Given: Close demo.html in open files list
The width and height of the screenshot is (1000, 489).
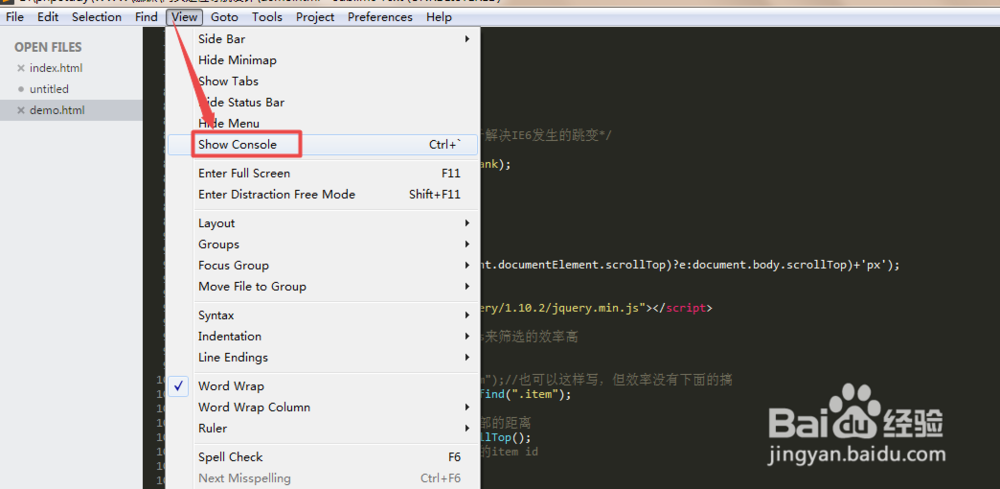Looking at the screenshot, I should pos(21,110).
